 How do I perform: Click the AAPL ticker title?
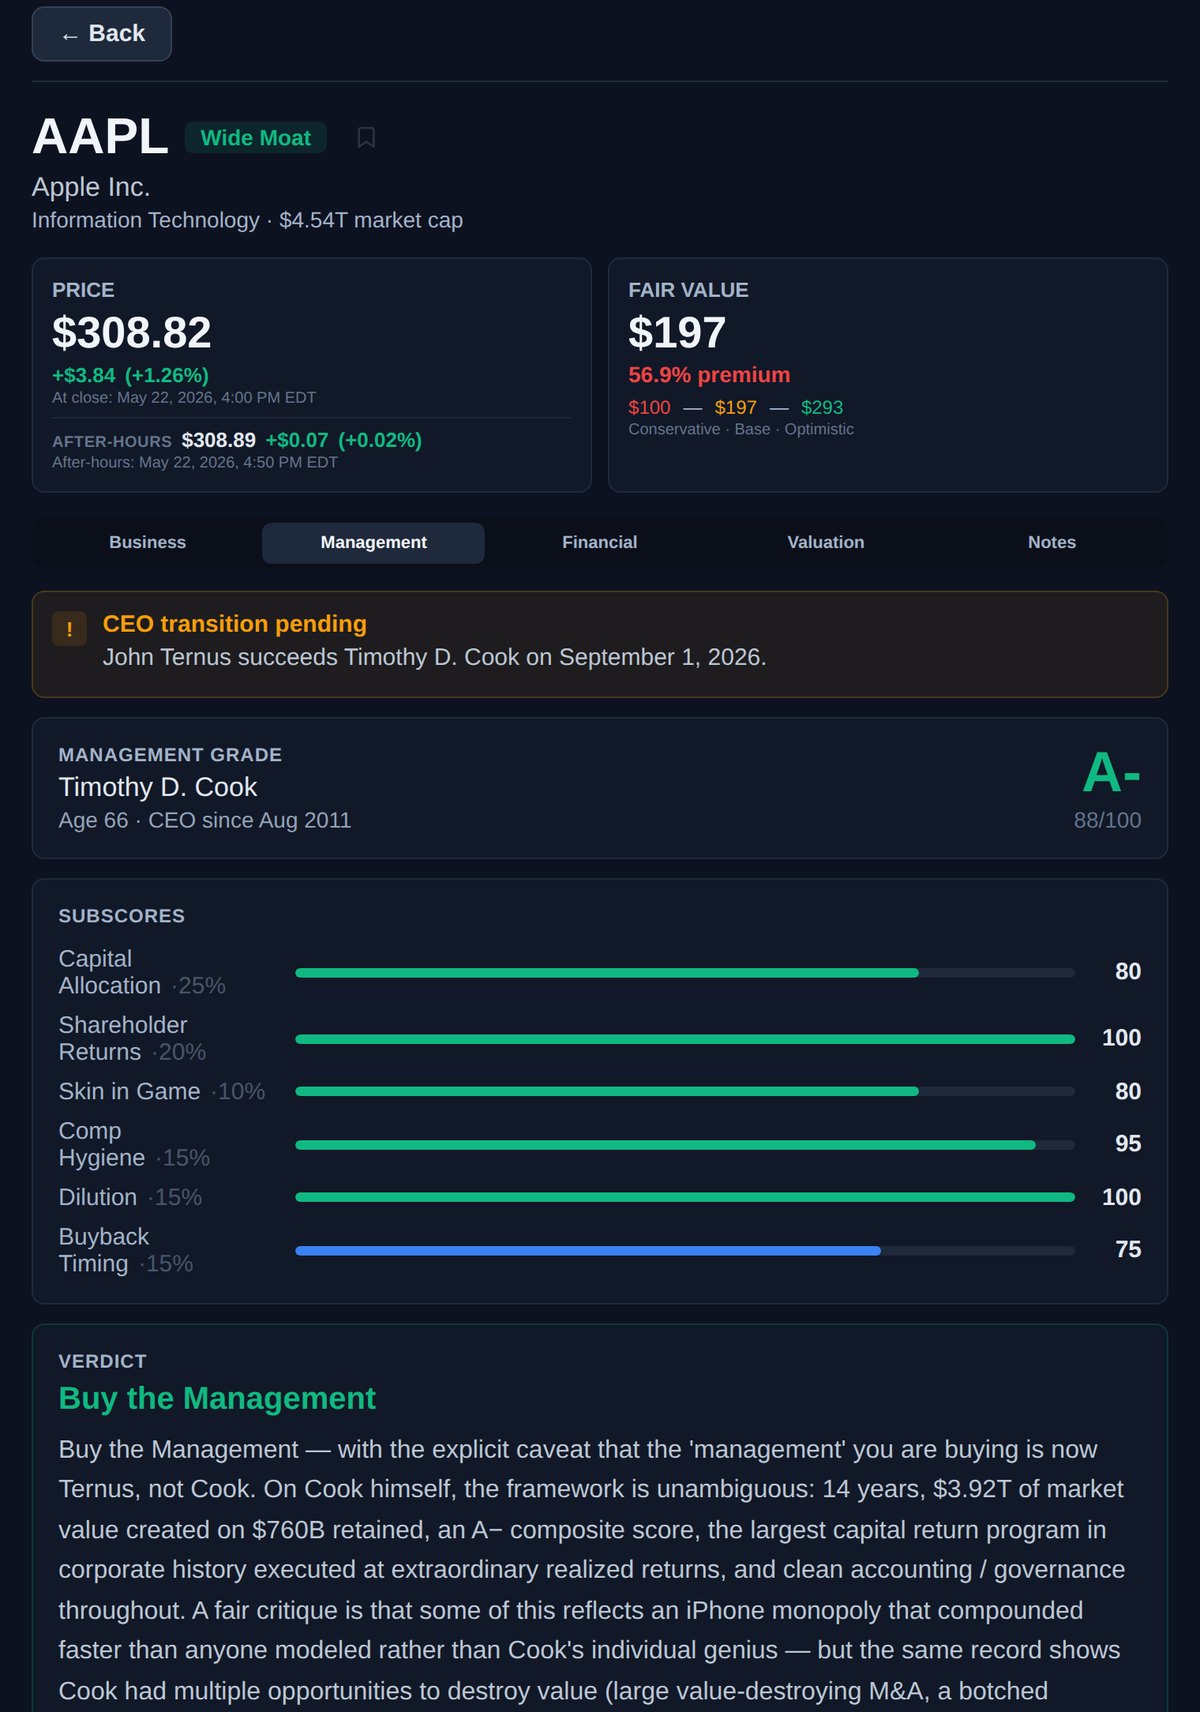coord(100,137)
